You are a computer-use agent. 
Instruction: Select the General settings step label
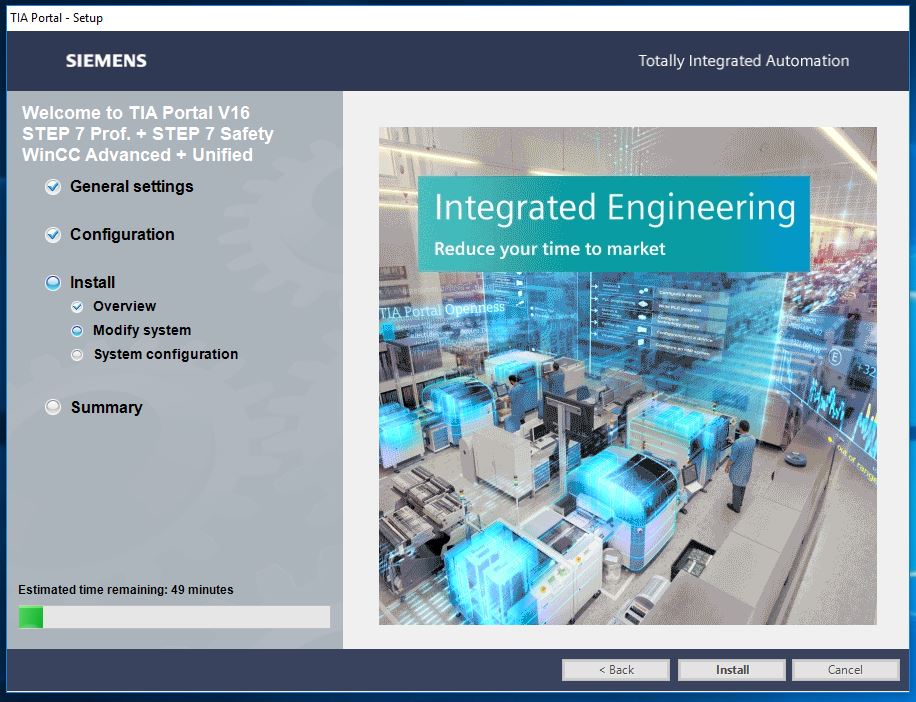pyautogui.click(x=131, y=187)
